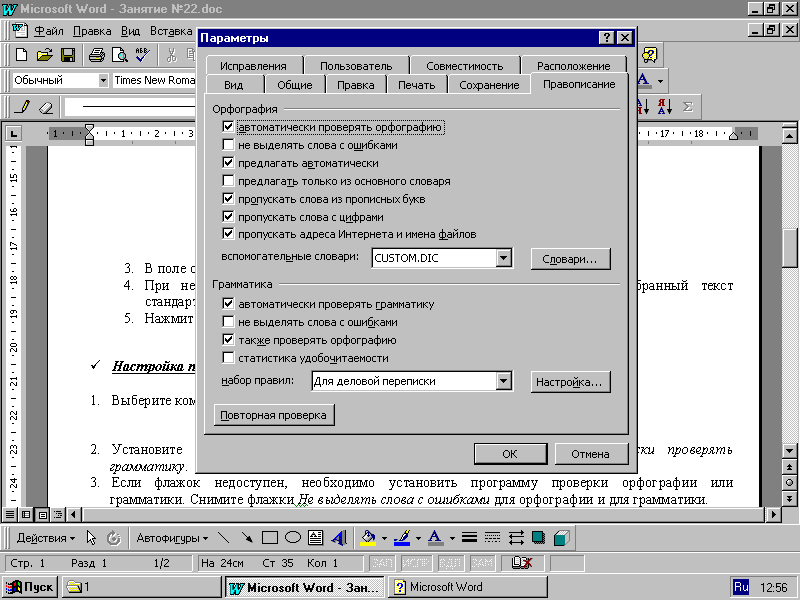Click the Повторная проверка button
Viewport: 800px width, 600px height.
[273, 415]
